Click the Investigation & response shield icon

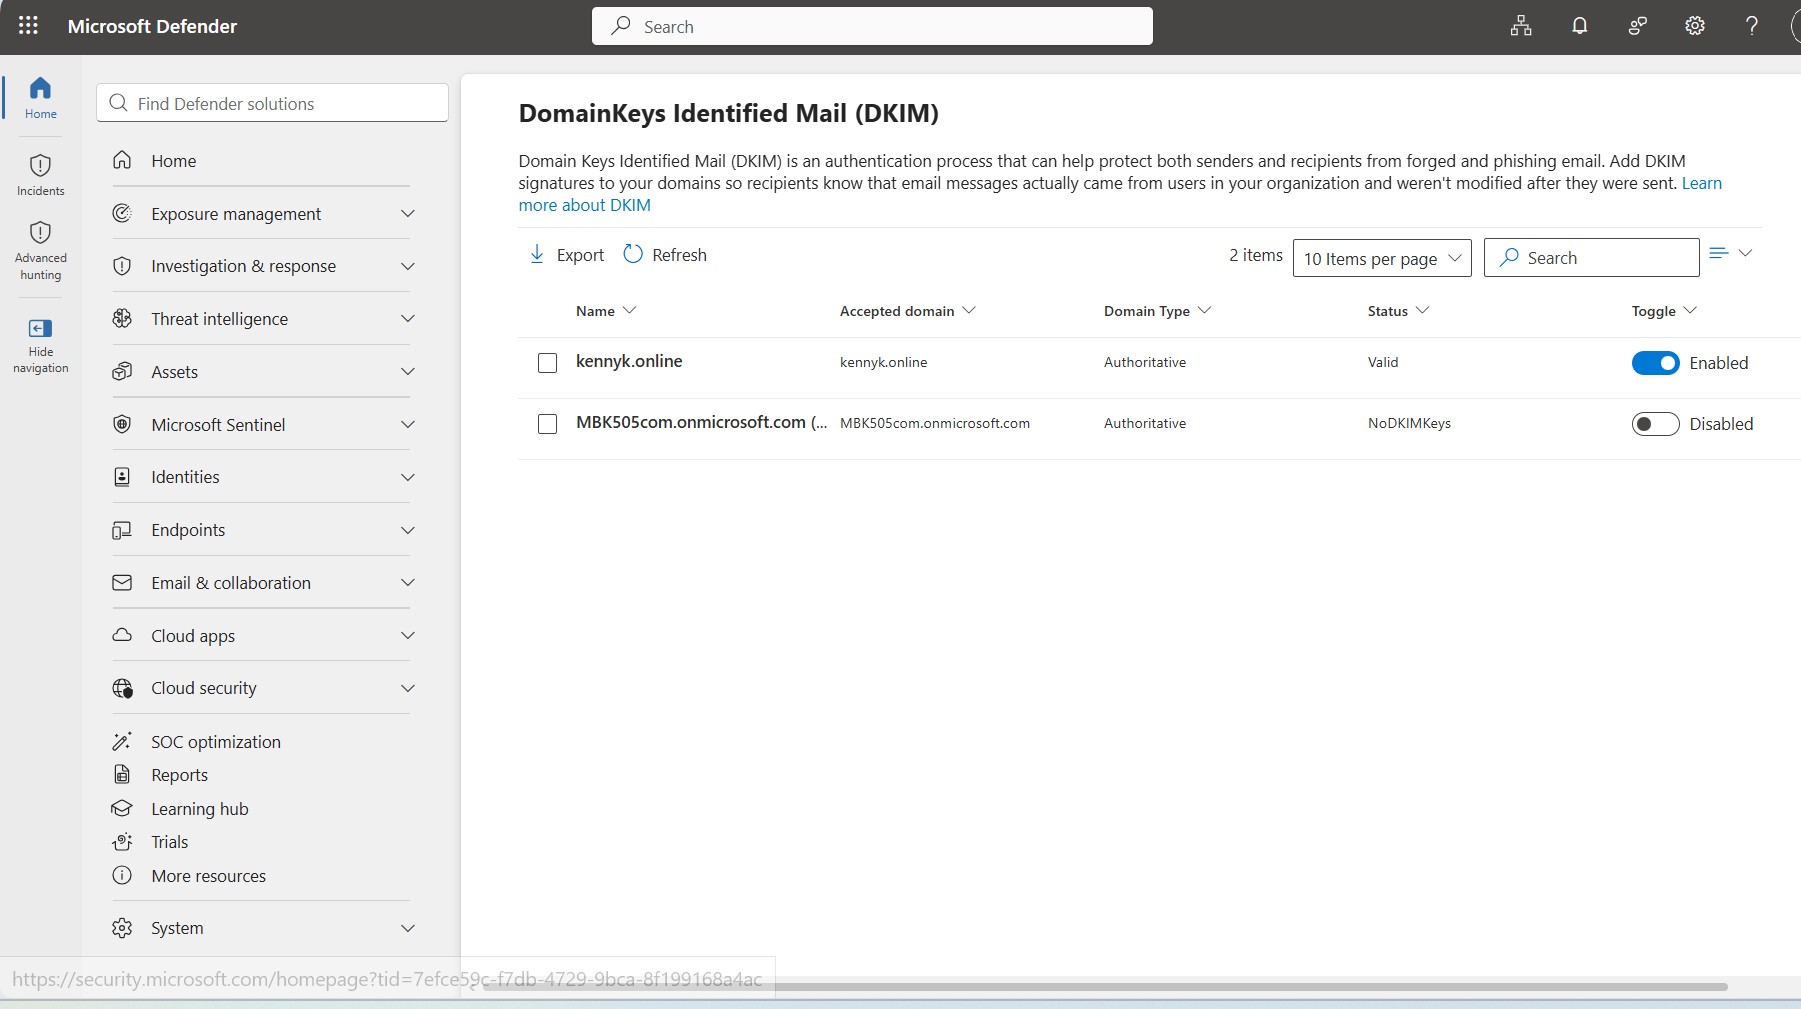click(x=122, y=266)
